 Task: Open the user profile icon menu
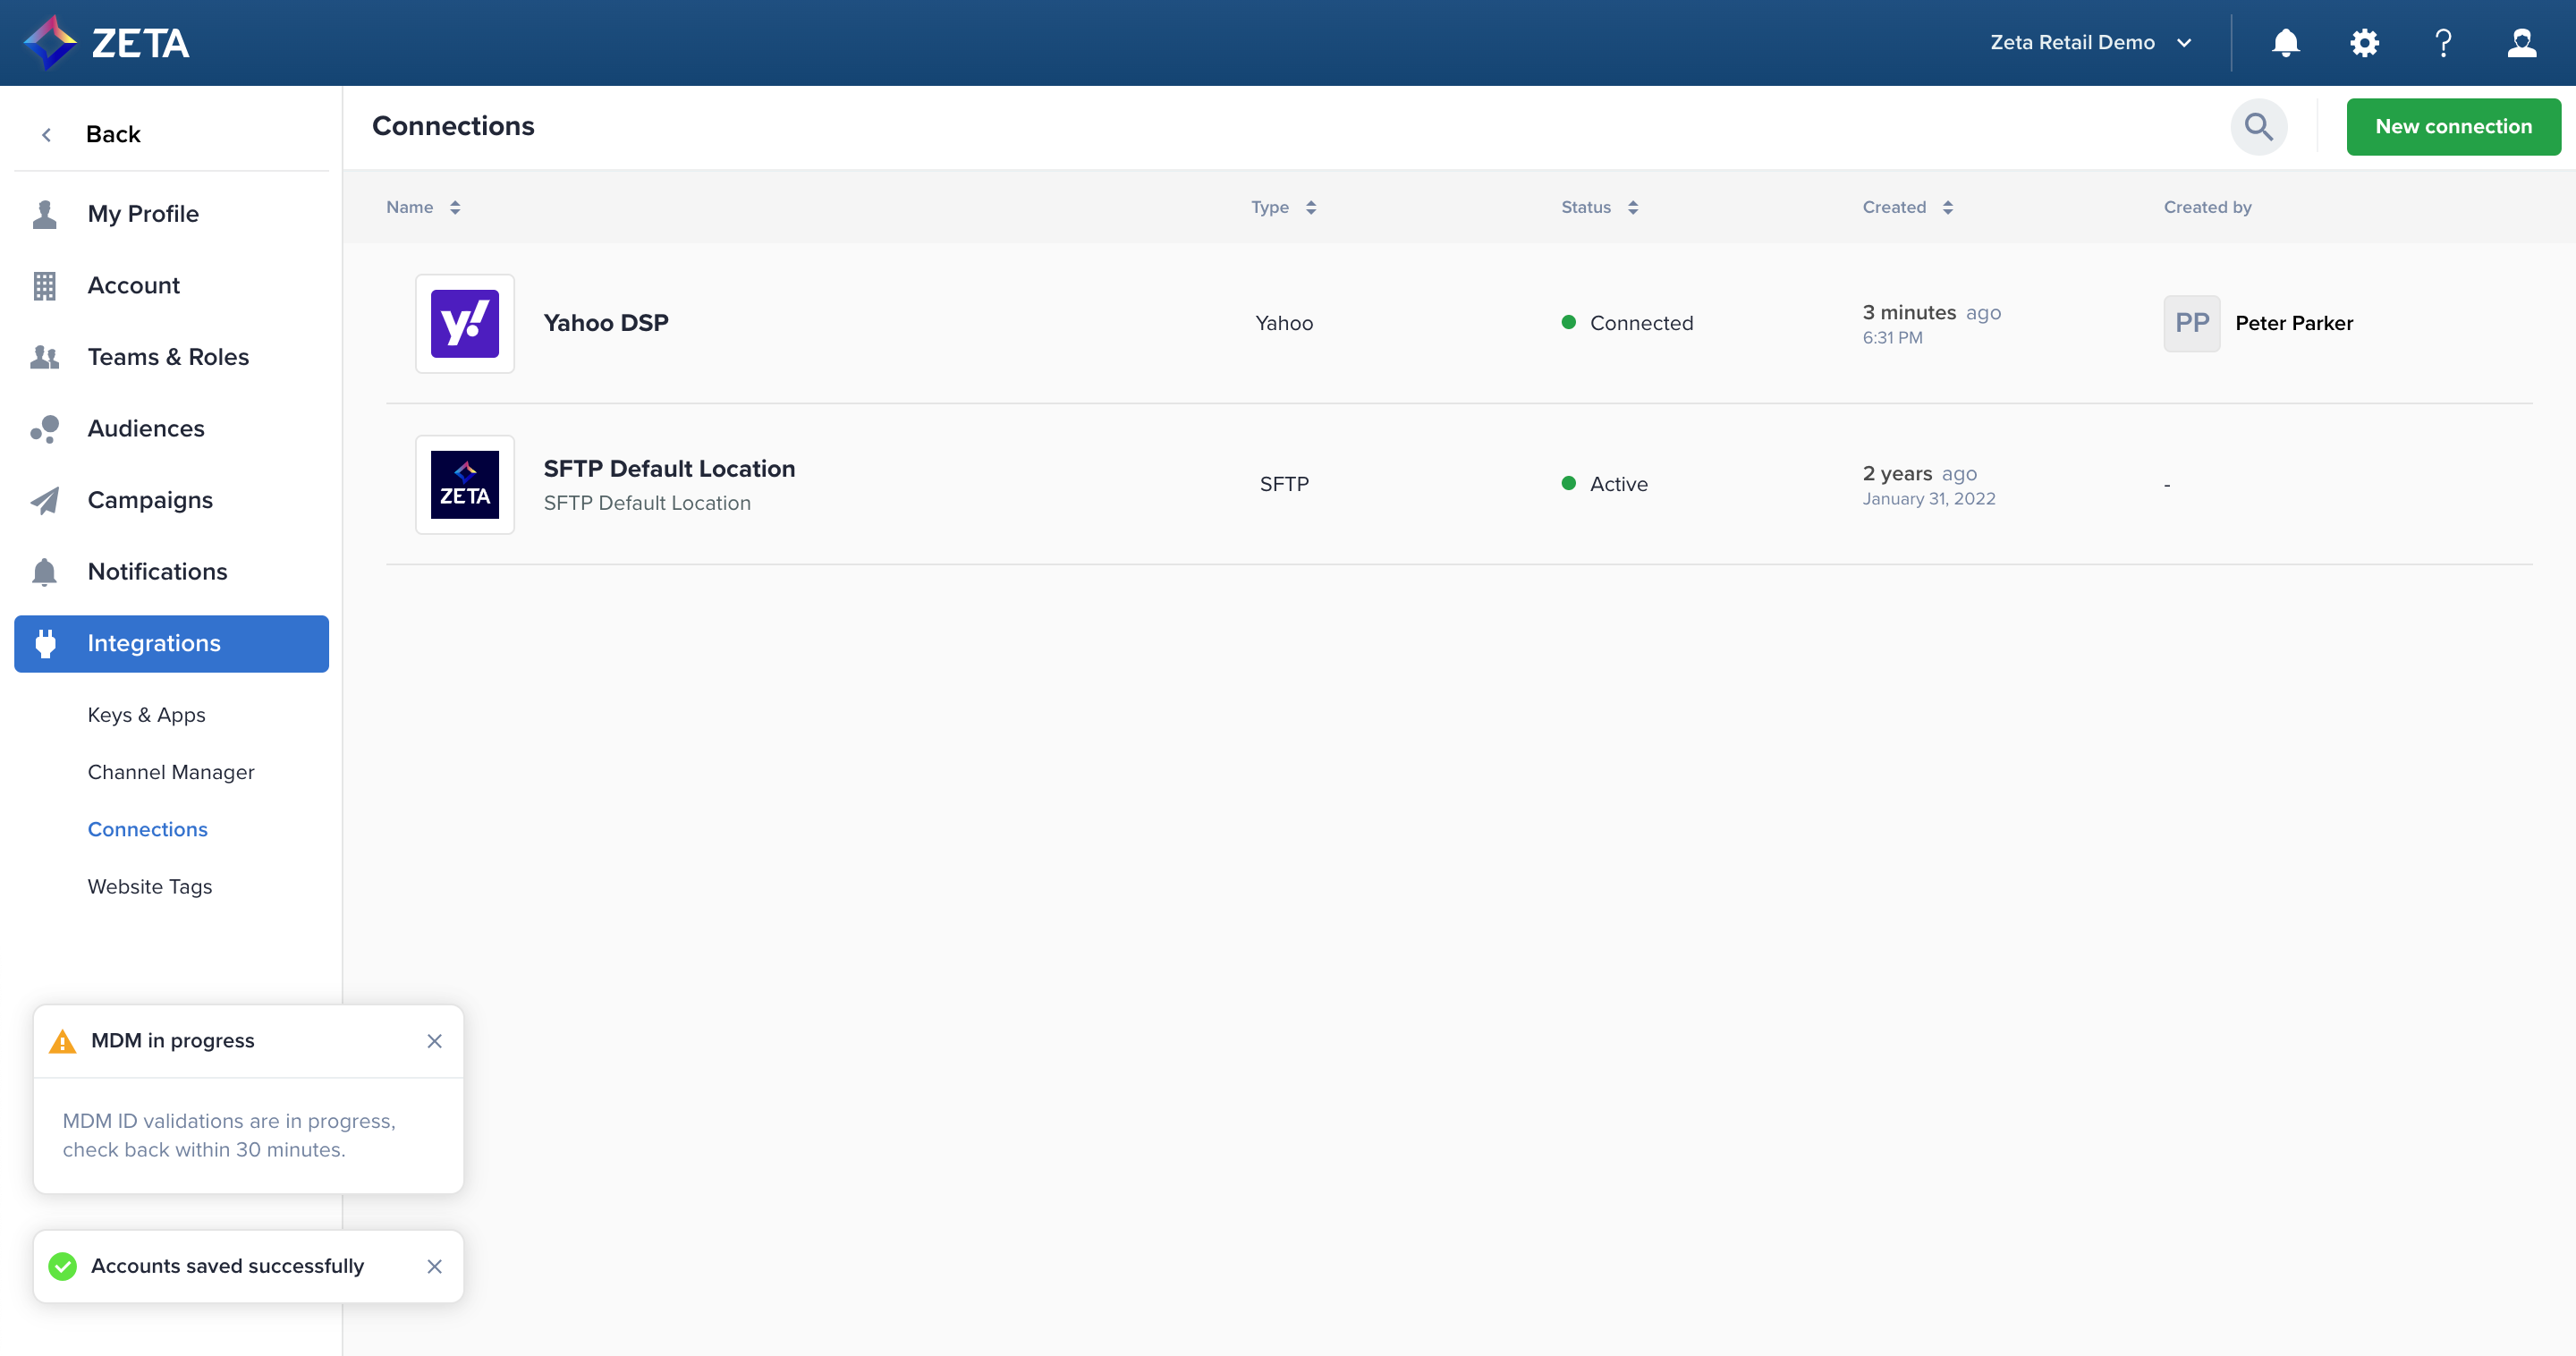pos(2521,43)
